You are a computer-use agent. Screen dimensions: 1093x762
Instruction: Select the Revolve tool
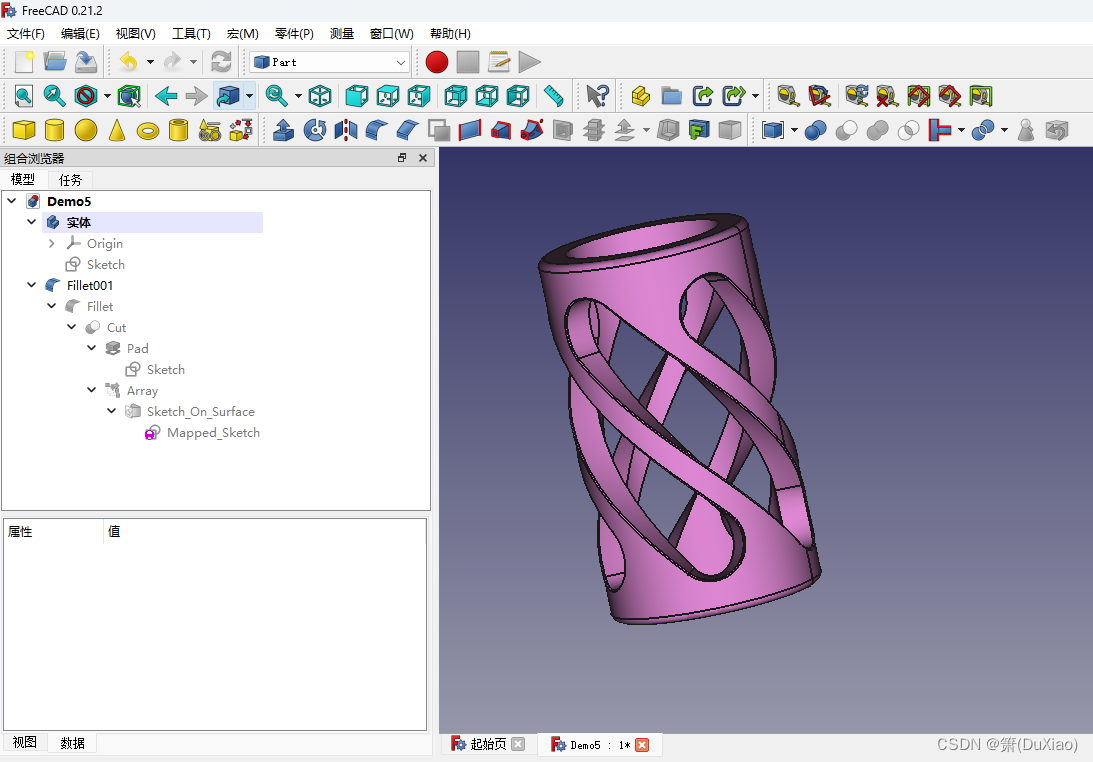[x=315, y=130]
